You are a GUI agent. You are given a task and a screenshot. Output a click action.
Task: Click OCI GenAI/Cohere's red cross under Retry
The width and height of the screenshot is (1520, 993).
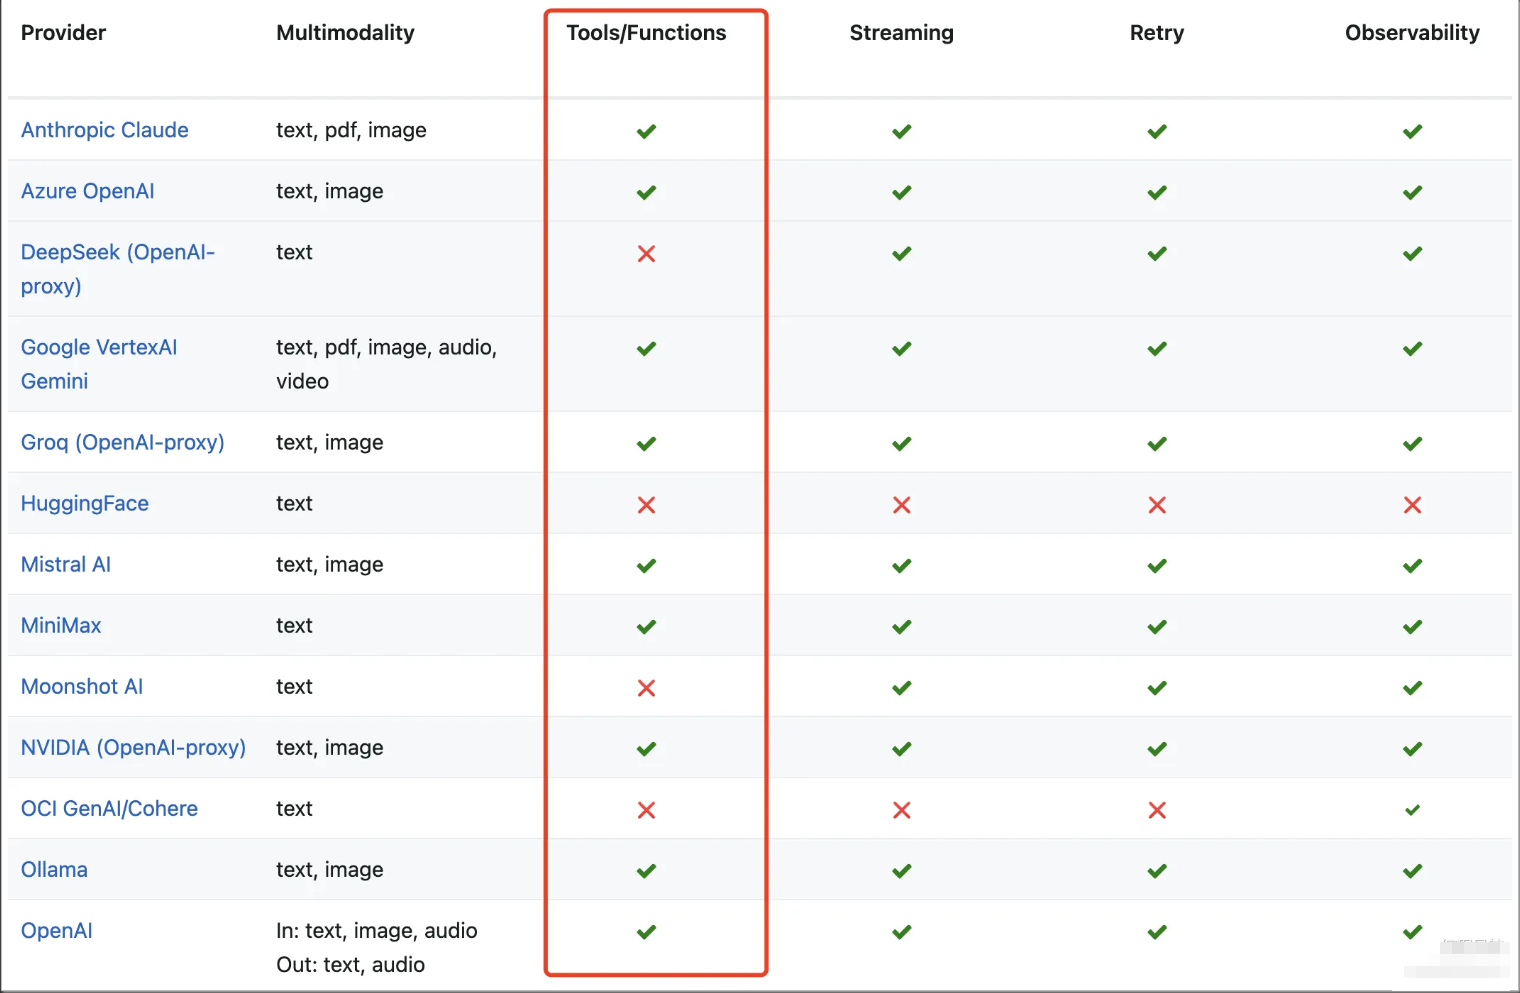(x=1157, y=810)
